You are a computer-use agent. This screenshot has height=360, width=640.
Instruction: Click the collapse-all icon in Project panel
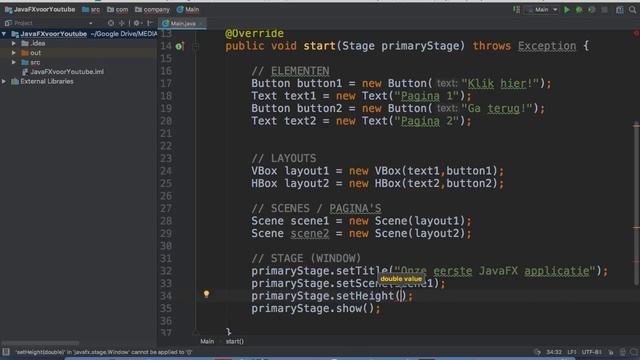[122, 23]
